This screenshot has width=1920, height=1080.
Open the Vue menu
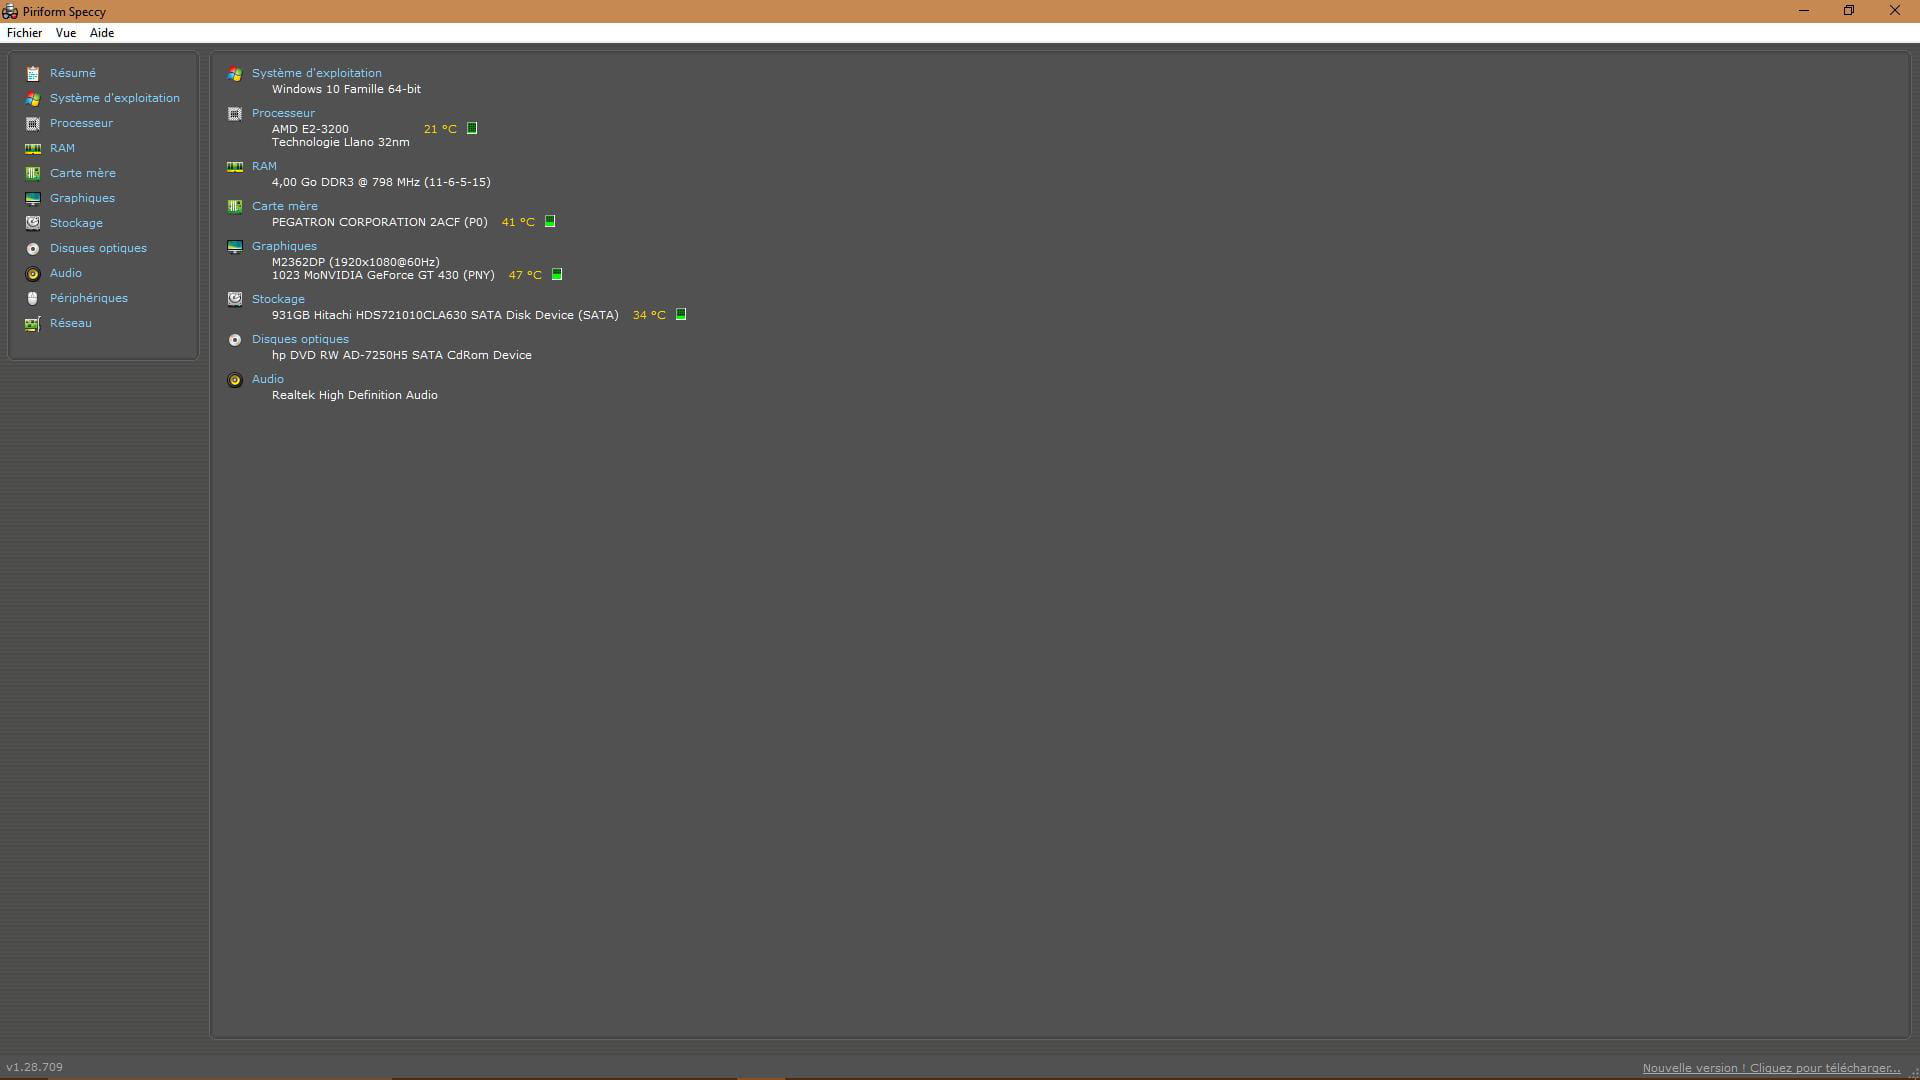pos(66,33)
